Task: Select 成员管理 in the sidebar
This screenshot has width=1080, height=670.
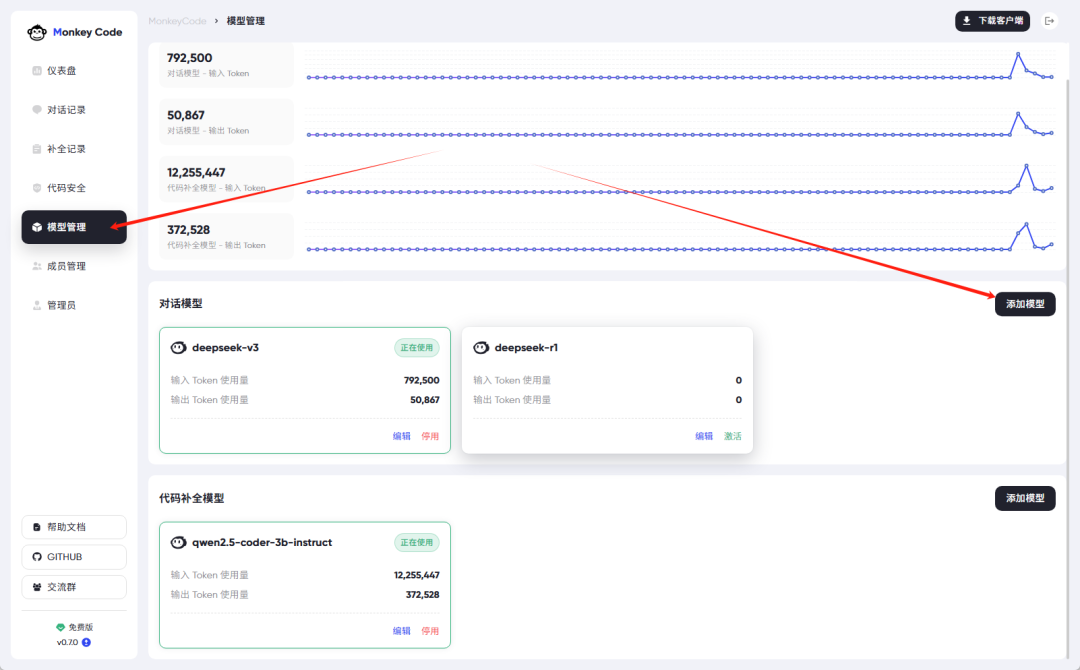Action: click(74, 266)
